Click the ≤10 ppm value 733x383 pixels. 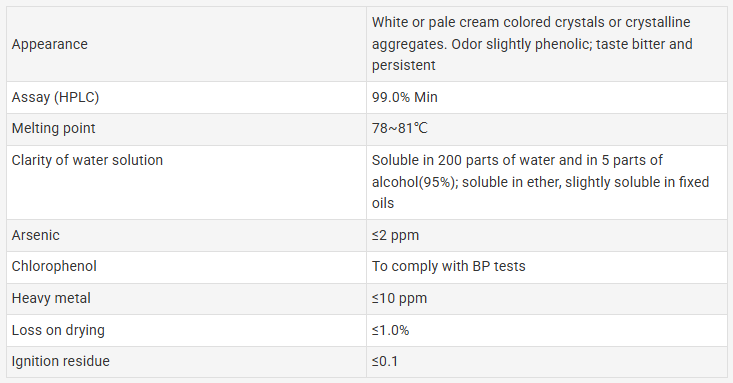pos(400,298)
